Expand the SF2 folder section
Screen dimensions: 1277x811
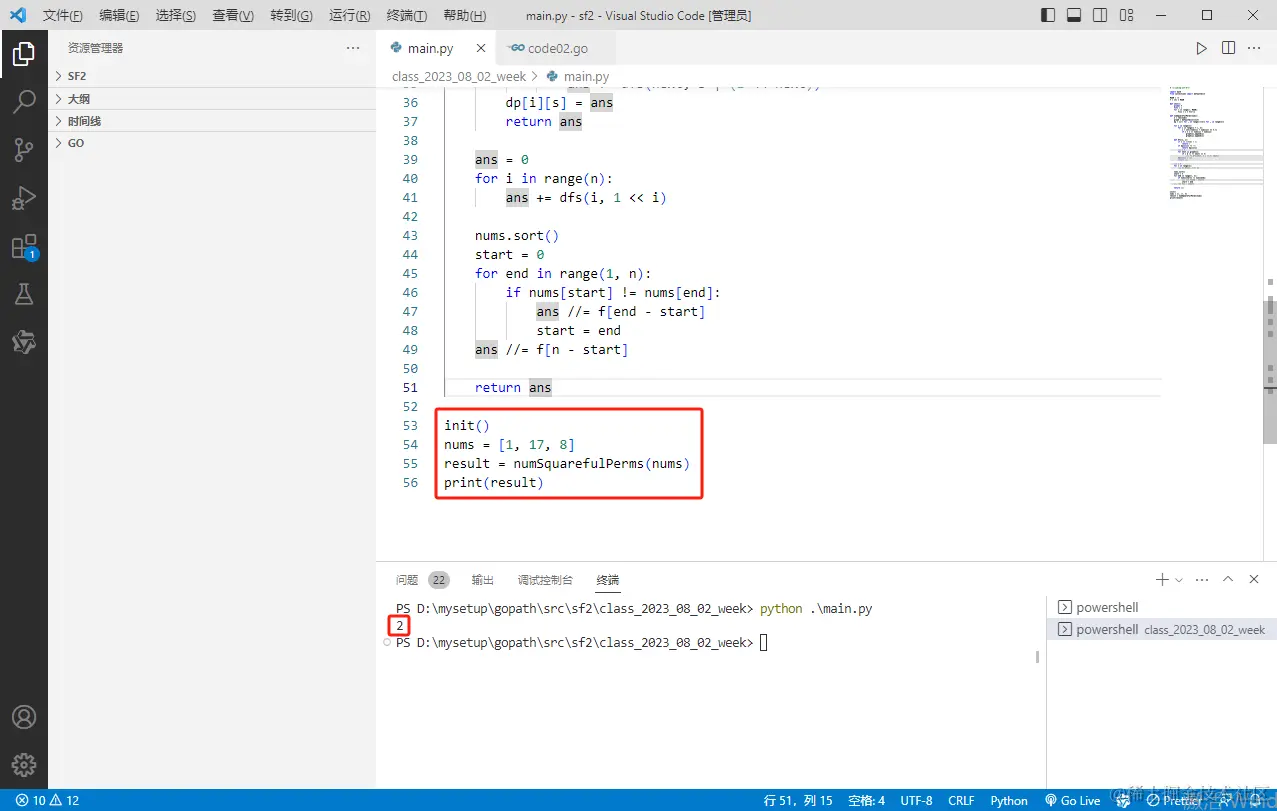tap(212, 76)
